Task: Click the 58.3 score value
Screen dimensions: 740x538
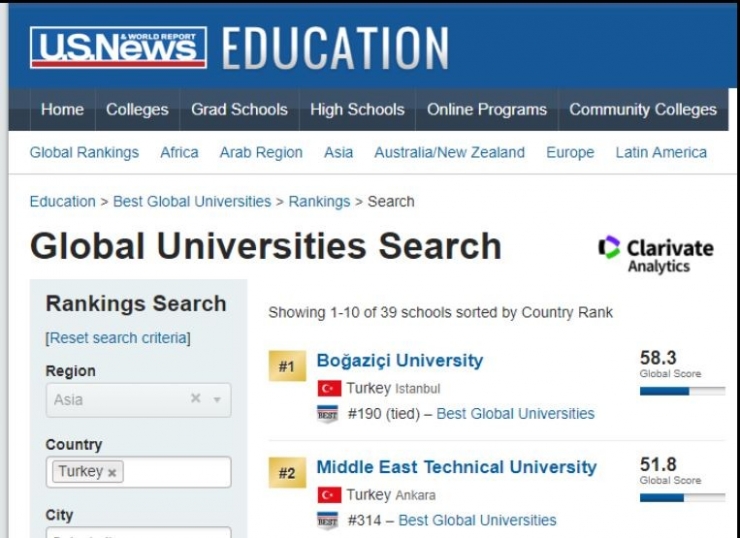Action: pos(658,358)
